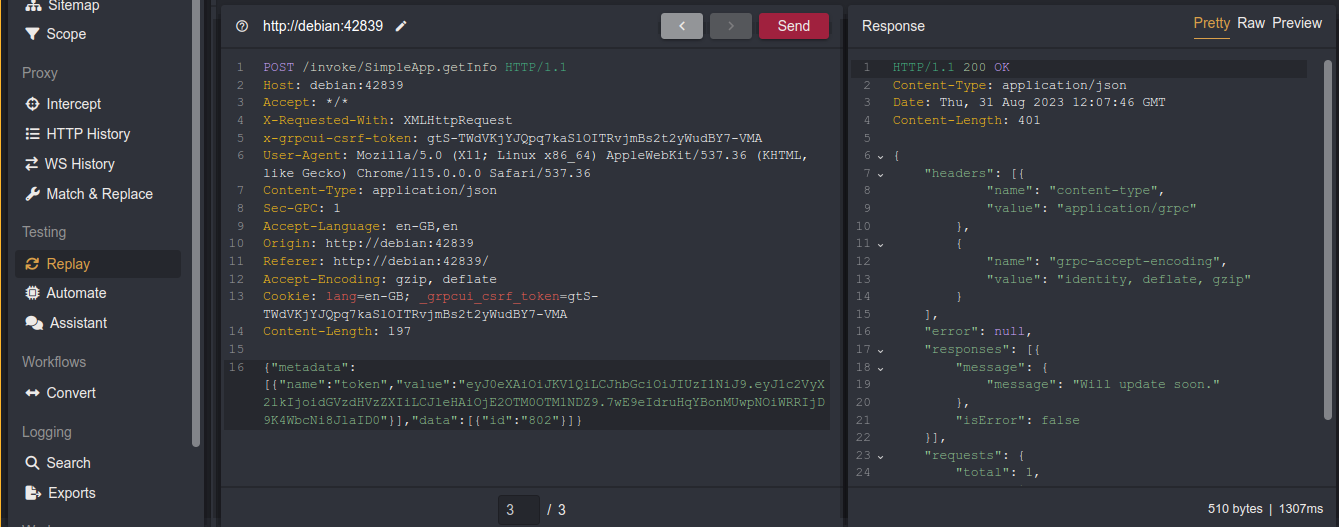Open the Replay sidebar item

[68, 264]
